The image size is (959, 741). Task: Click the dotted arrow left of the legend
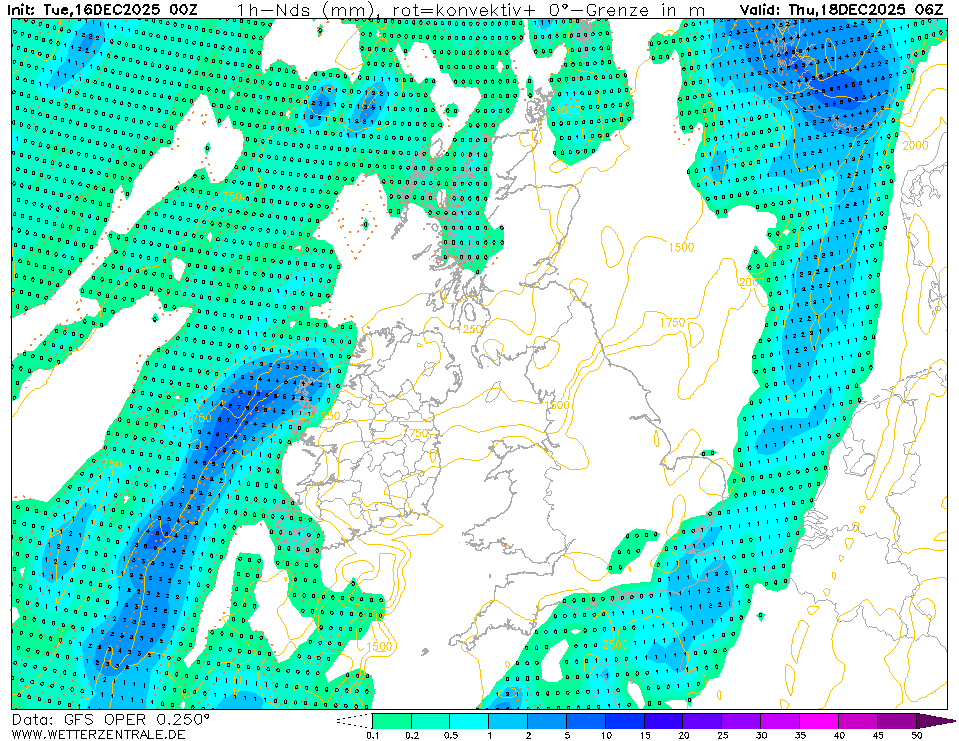point(353,720)
